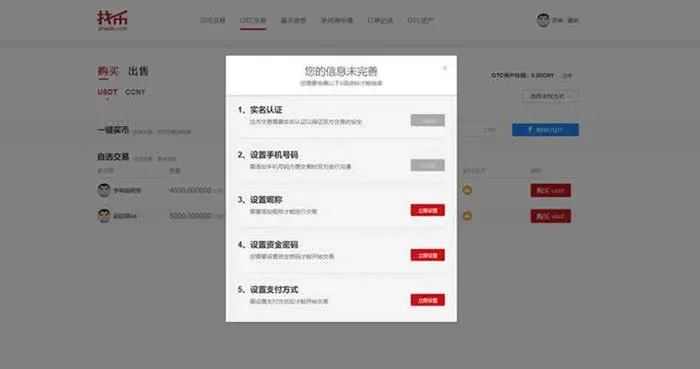Screen dimensions: 700x369
Task: Click the red set-up button for 设置支付方式
Action: click(x=427, y=300)
